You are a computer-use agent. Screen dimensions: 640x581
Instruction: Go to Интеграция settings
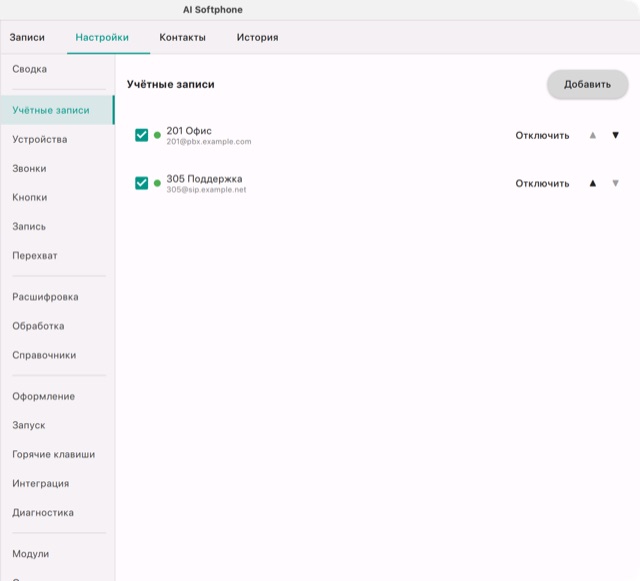pos(57,483)
